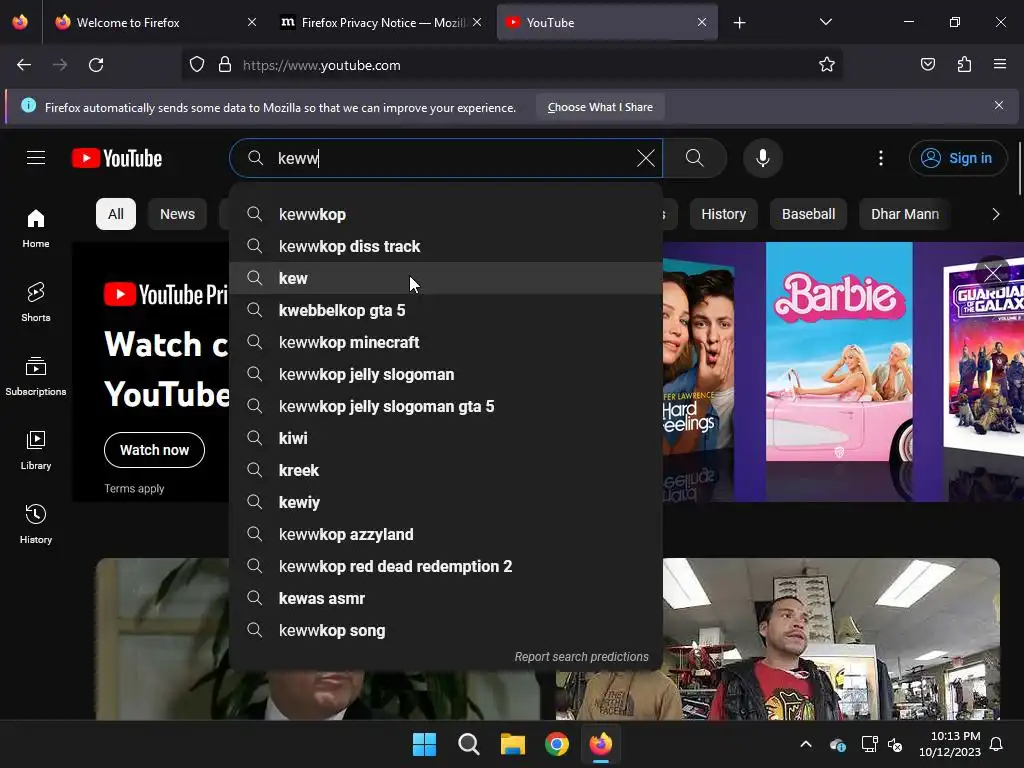Choose kewas asmr suggestion
Image resolution: width=1024 pixels, height=768 pixels.
(x=446, y=598)
